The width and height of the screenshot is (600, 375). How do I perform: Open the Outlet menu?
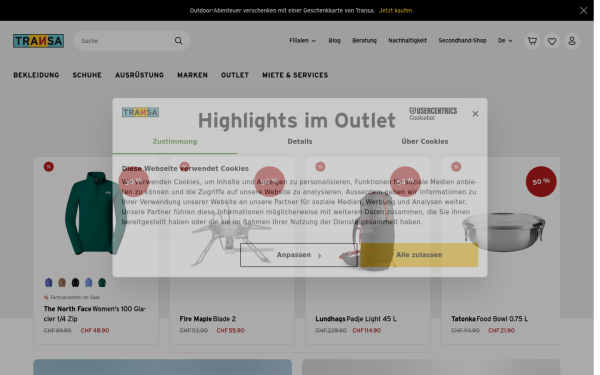(235, 75)
